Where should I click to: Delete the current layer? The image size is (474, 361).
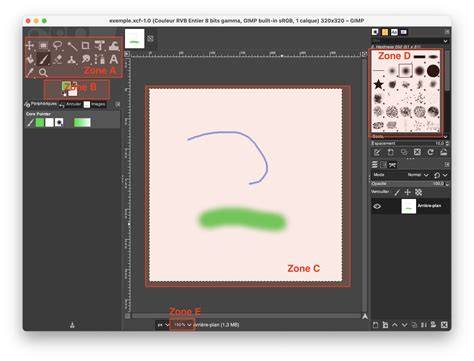(x=444, y=325)
